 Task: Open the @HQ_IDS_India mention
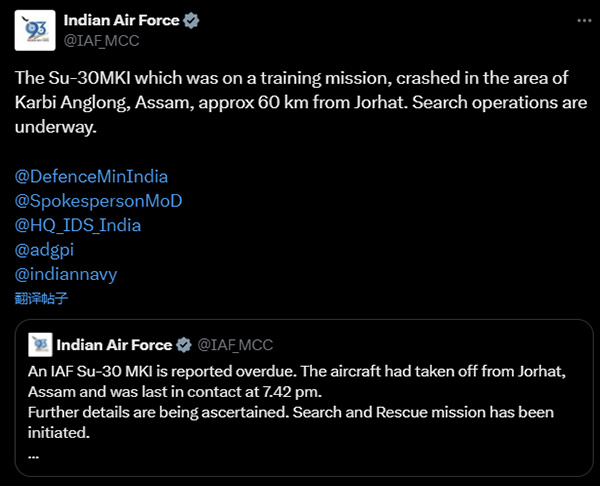[78, 224]
